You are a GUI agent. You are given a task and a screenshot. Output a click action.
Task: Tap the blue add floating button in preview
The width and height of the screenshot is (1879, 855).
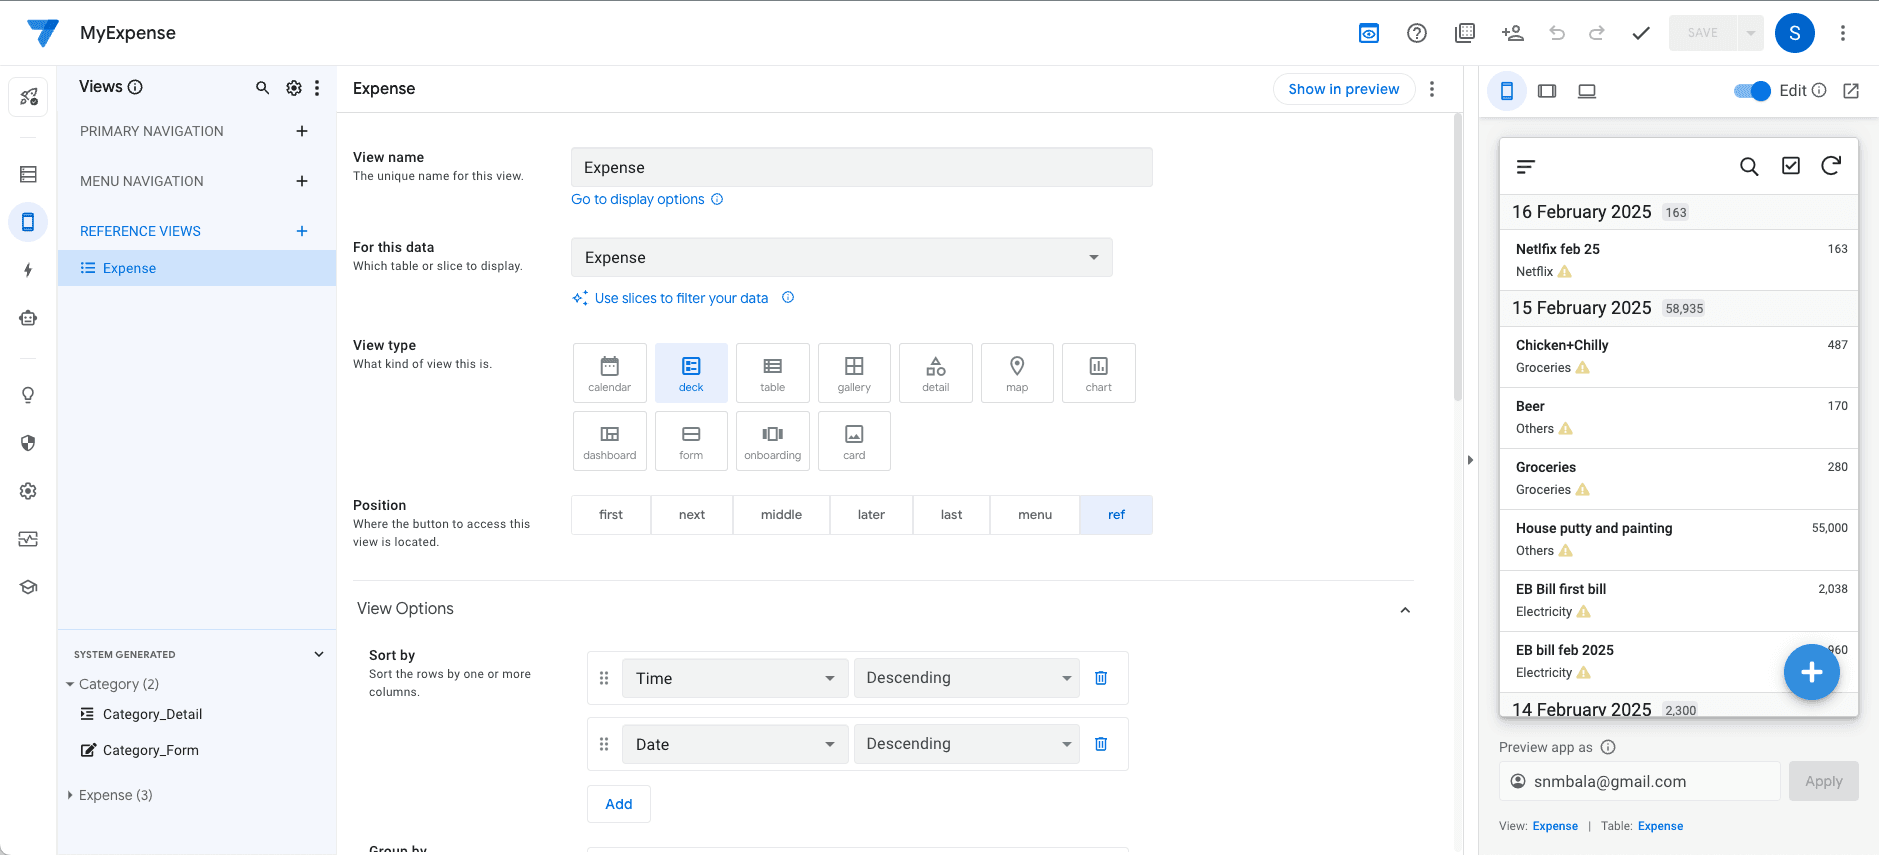(x=1812, y=672)
